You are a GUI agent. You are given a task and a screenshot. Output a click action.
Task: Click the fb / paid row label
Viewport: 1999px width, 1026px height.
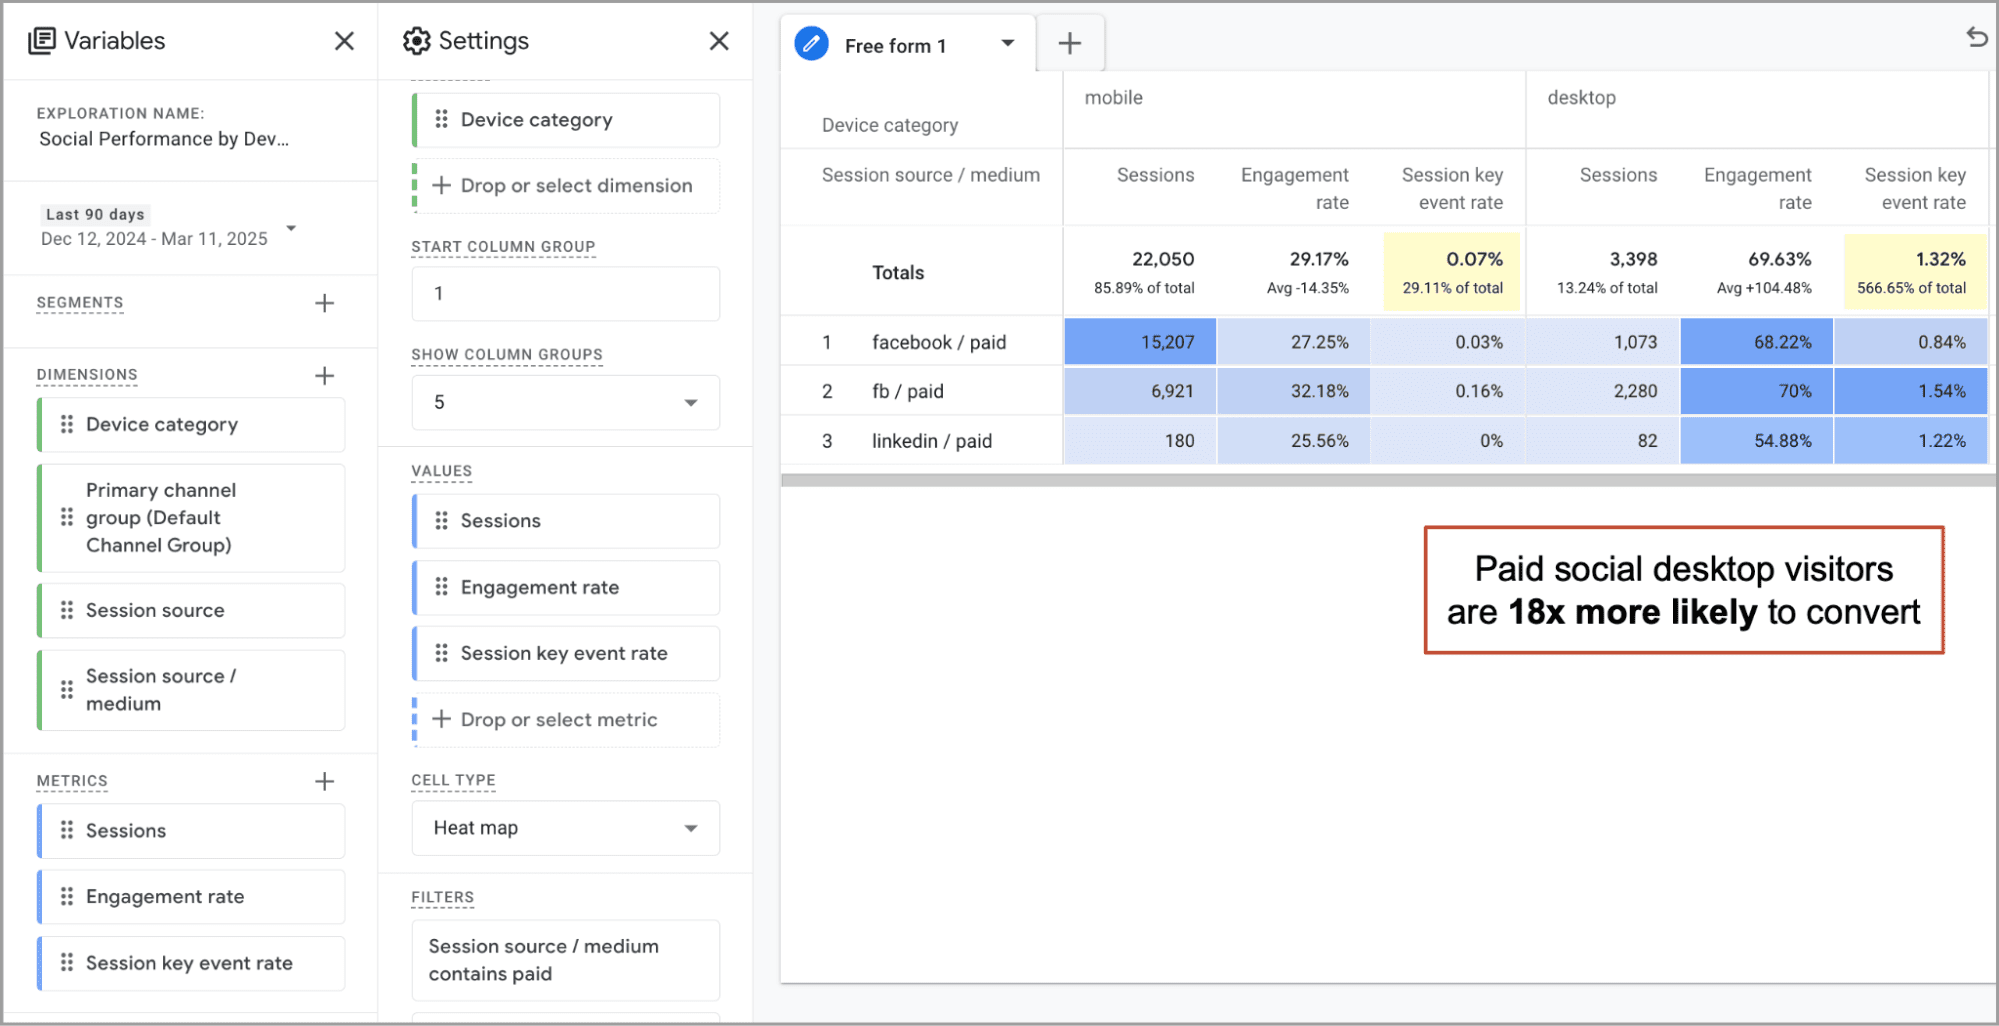click(x=907, y=391)
